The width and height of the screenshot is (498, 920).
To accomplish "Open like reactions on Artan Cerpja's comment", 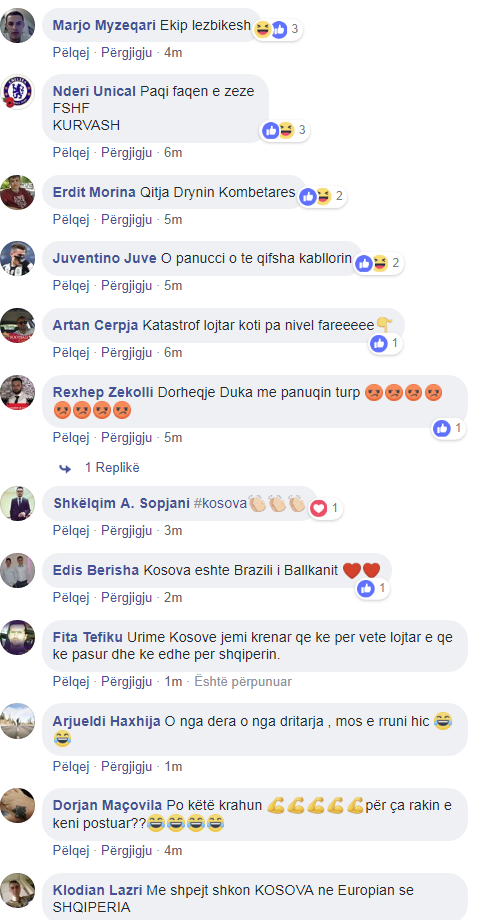I will pos(387,343).
